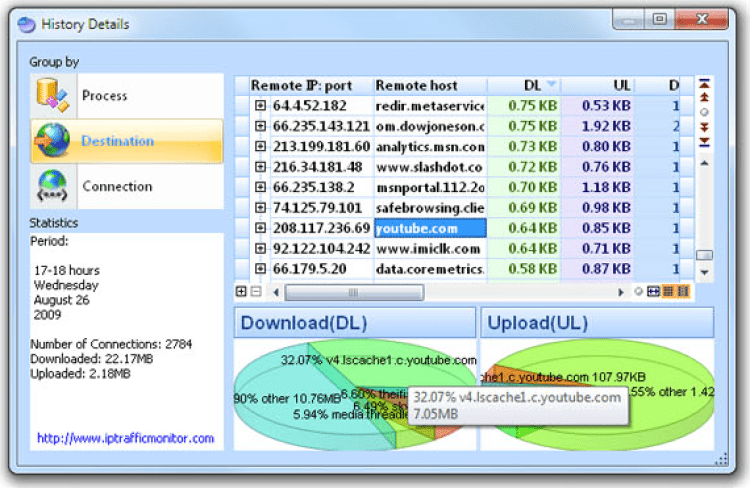
Task: Click the vertical scrollbar thumb
Action: (x=704, y=255)
